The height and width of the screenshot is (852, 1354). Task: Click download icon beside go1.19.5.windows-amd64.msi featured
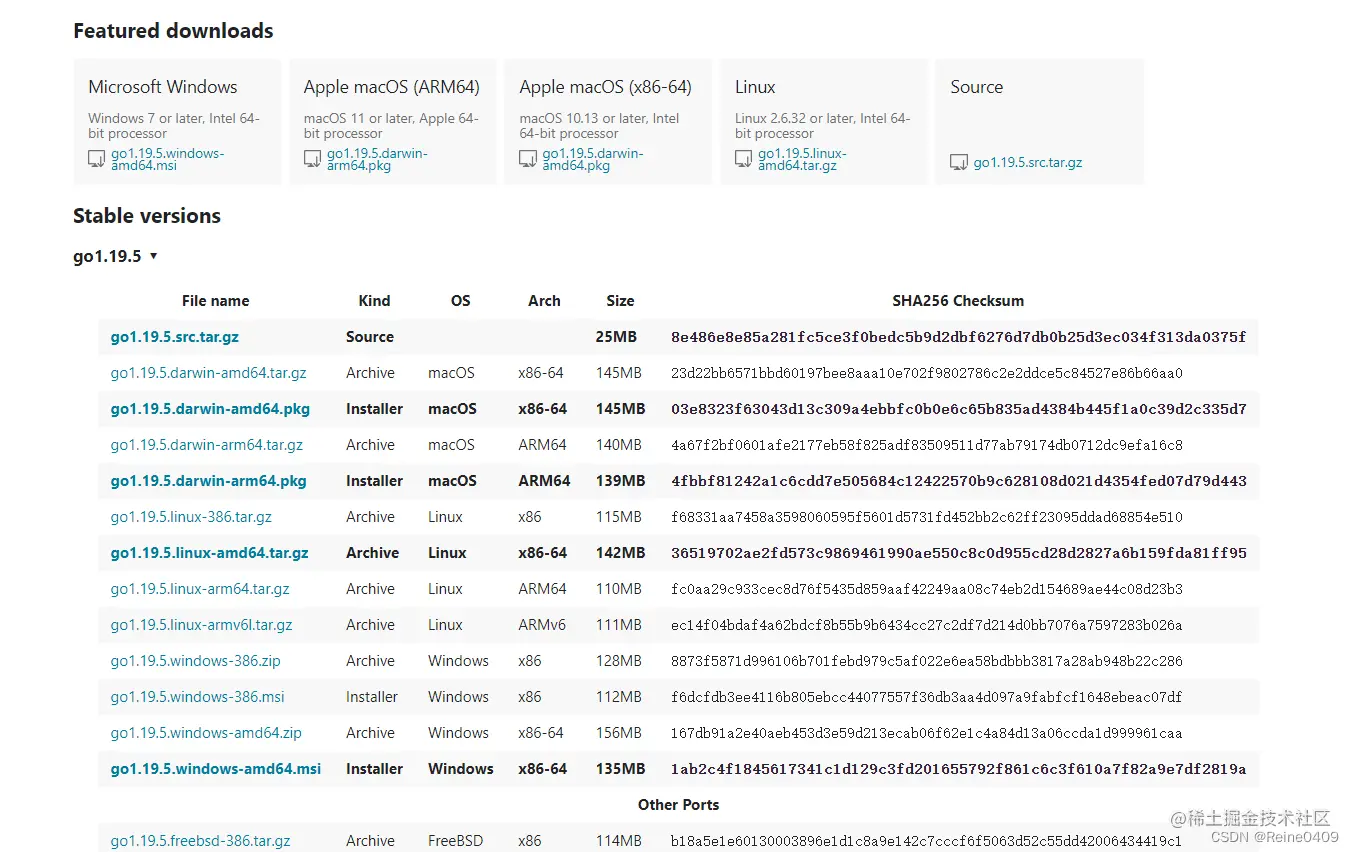coord(97,159)
